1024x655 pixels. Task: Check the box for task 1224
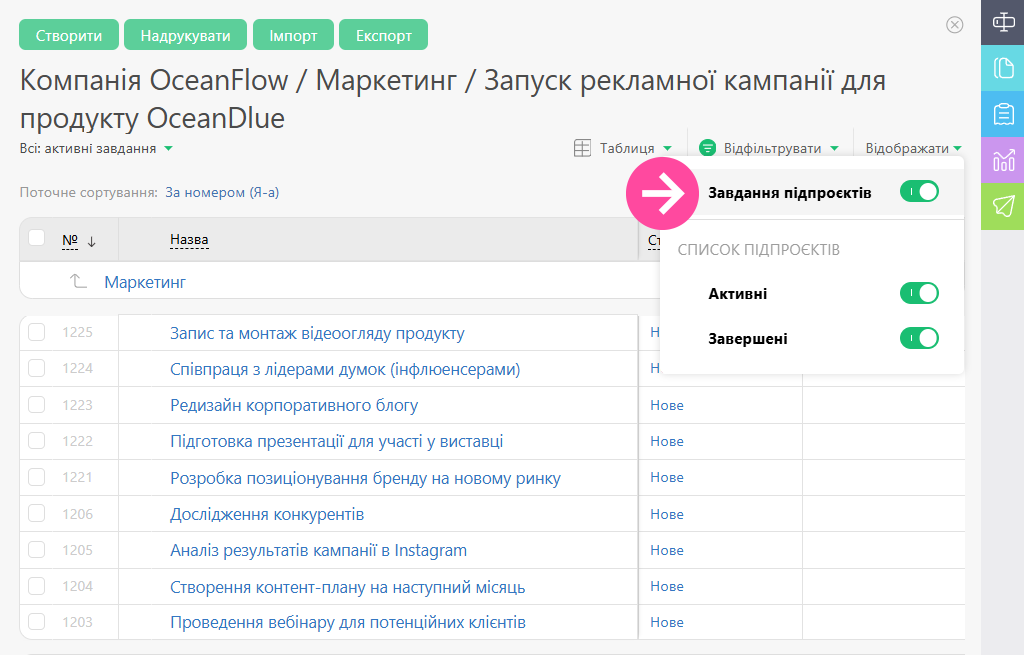(x=37, y=368)
